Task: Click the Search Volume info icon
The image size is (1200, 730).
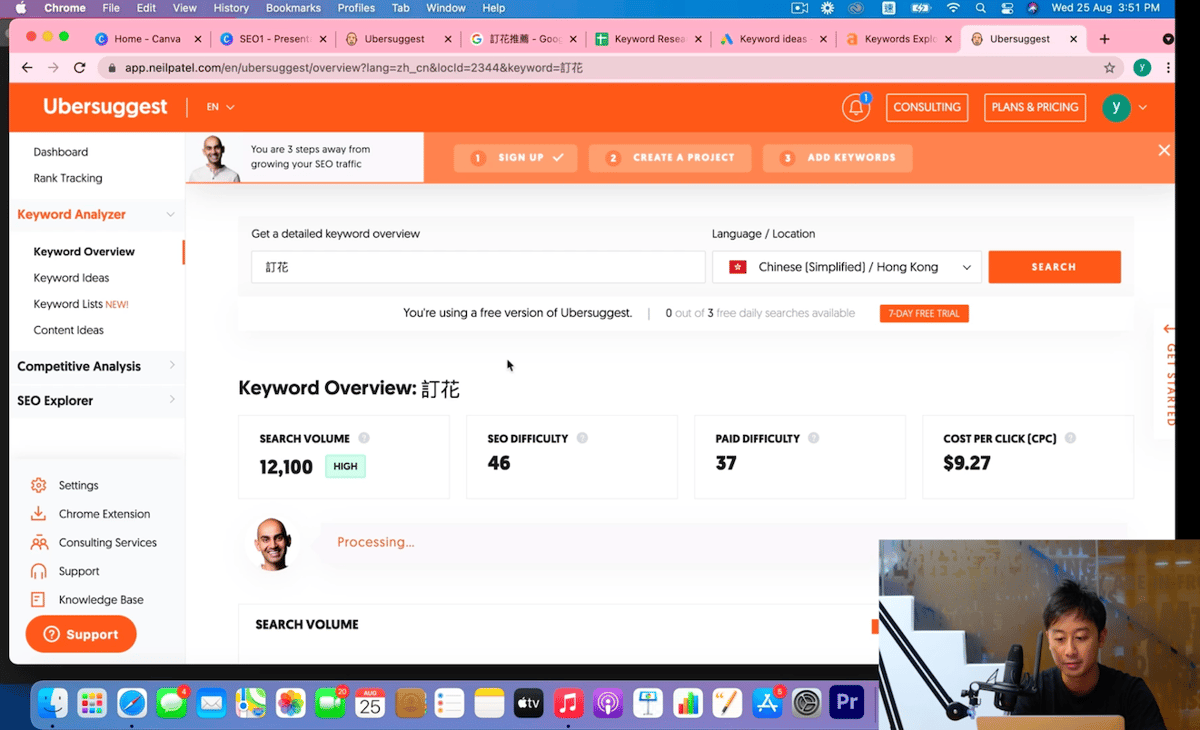Action: coord(364,438)
